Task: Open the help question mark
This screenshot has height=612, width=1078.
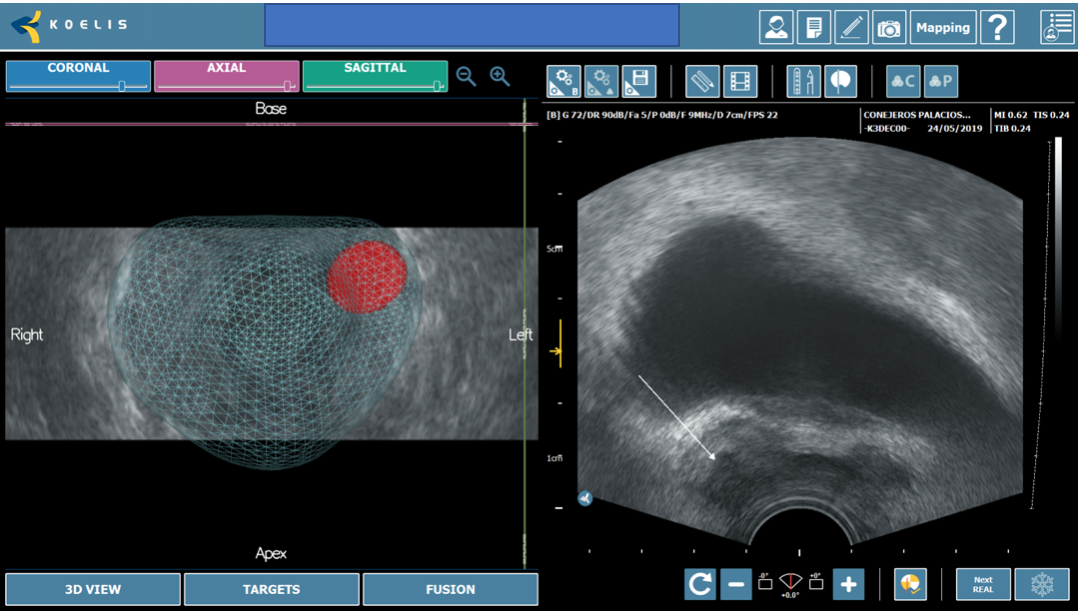Action: 997,27
